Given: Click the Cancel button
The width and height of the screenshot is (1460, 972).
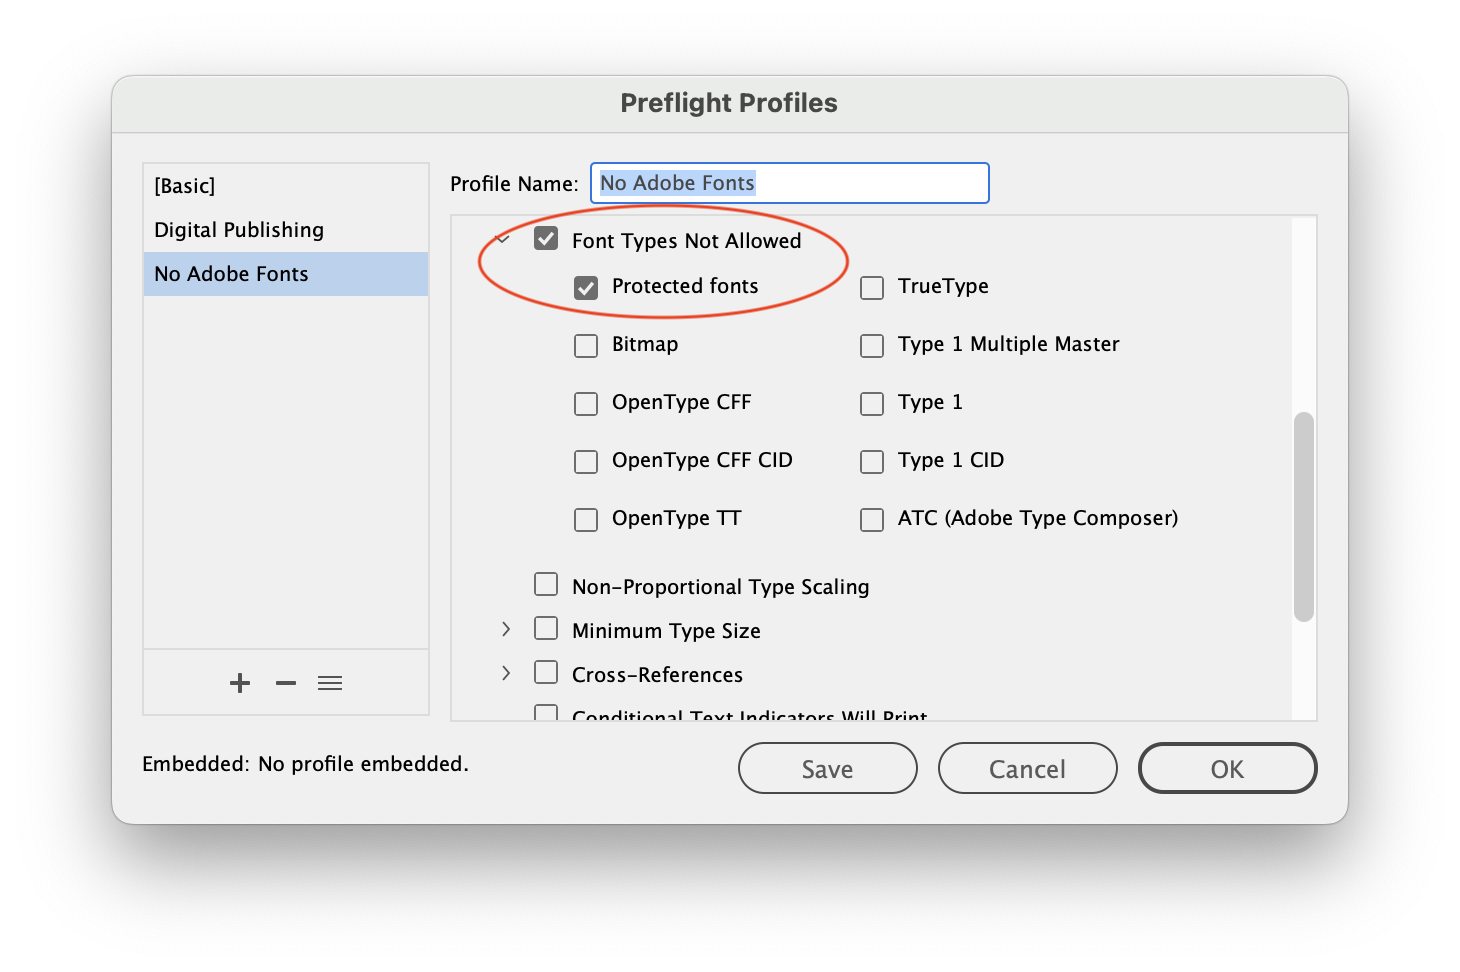Looking at the screenshot, I should click(x=1028, y=768).
